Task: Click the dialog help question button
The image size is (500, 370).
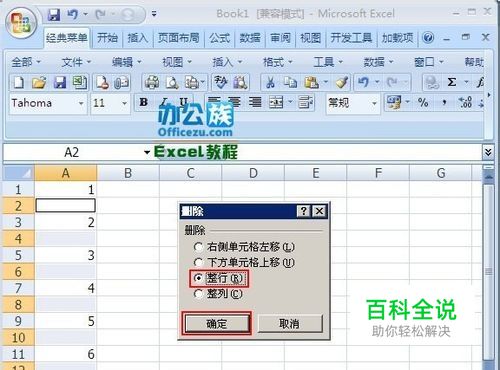Action: coord(304,211)
